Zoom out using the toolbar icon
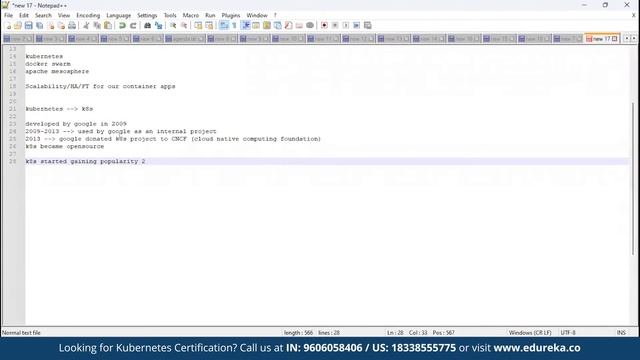The height and width of the screenshot is (360, 640). (x=184, y=25)
